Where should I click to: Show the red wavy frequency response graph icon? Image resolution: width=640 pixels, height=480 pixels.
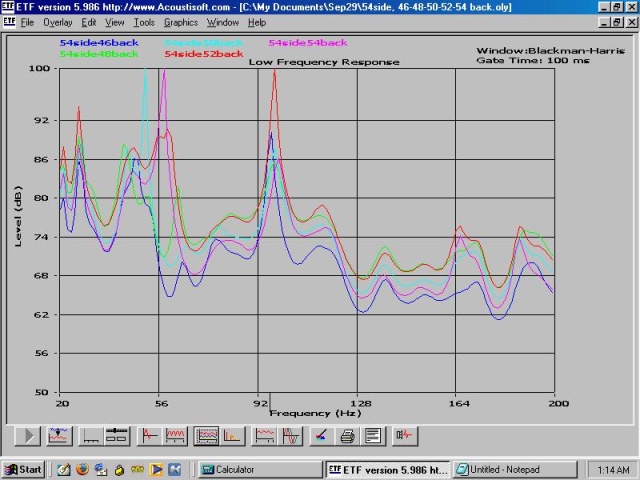pyautogui.click(x=175, y=436)
